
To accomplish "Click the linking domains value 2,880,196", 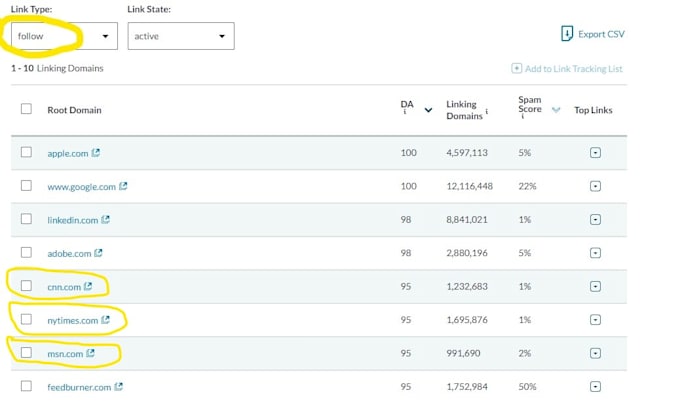I will tap(467, 253).
